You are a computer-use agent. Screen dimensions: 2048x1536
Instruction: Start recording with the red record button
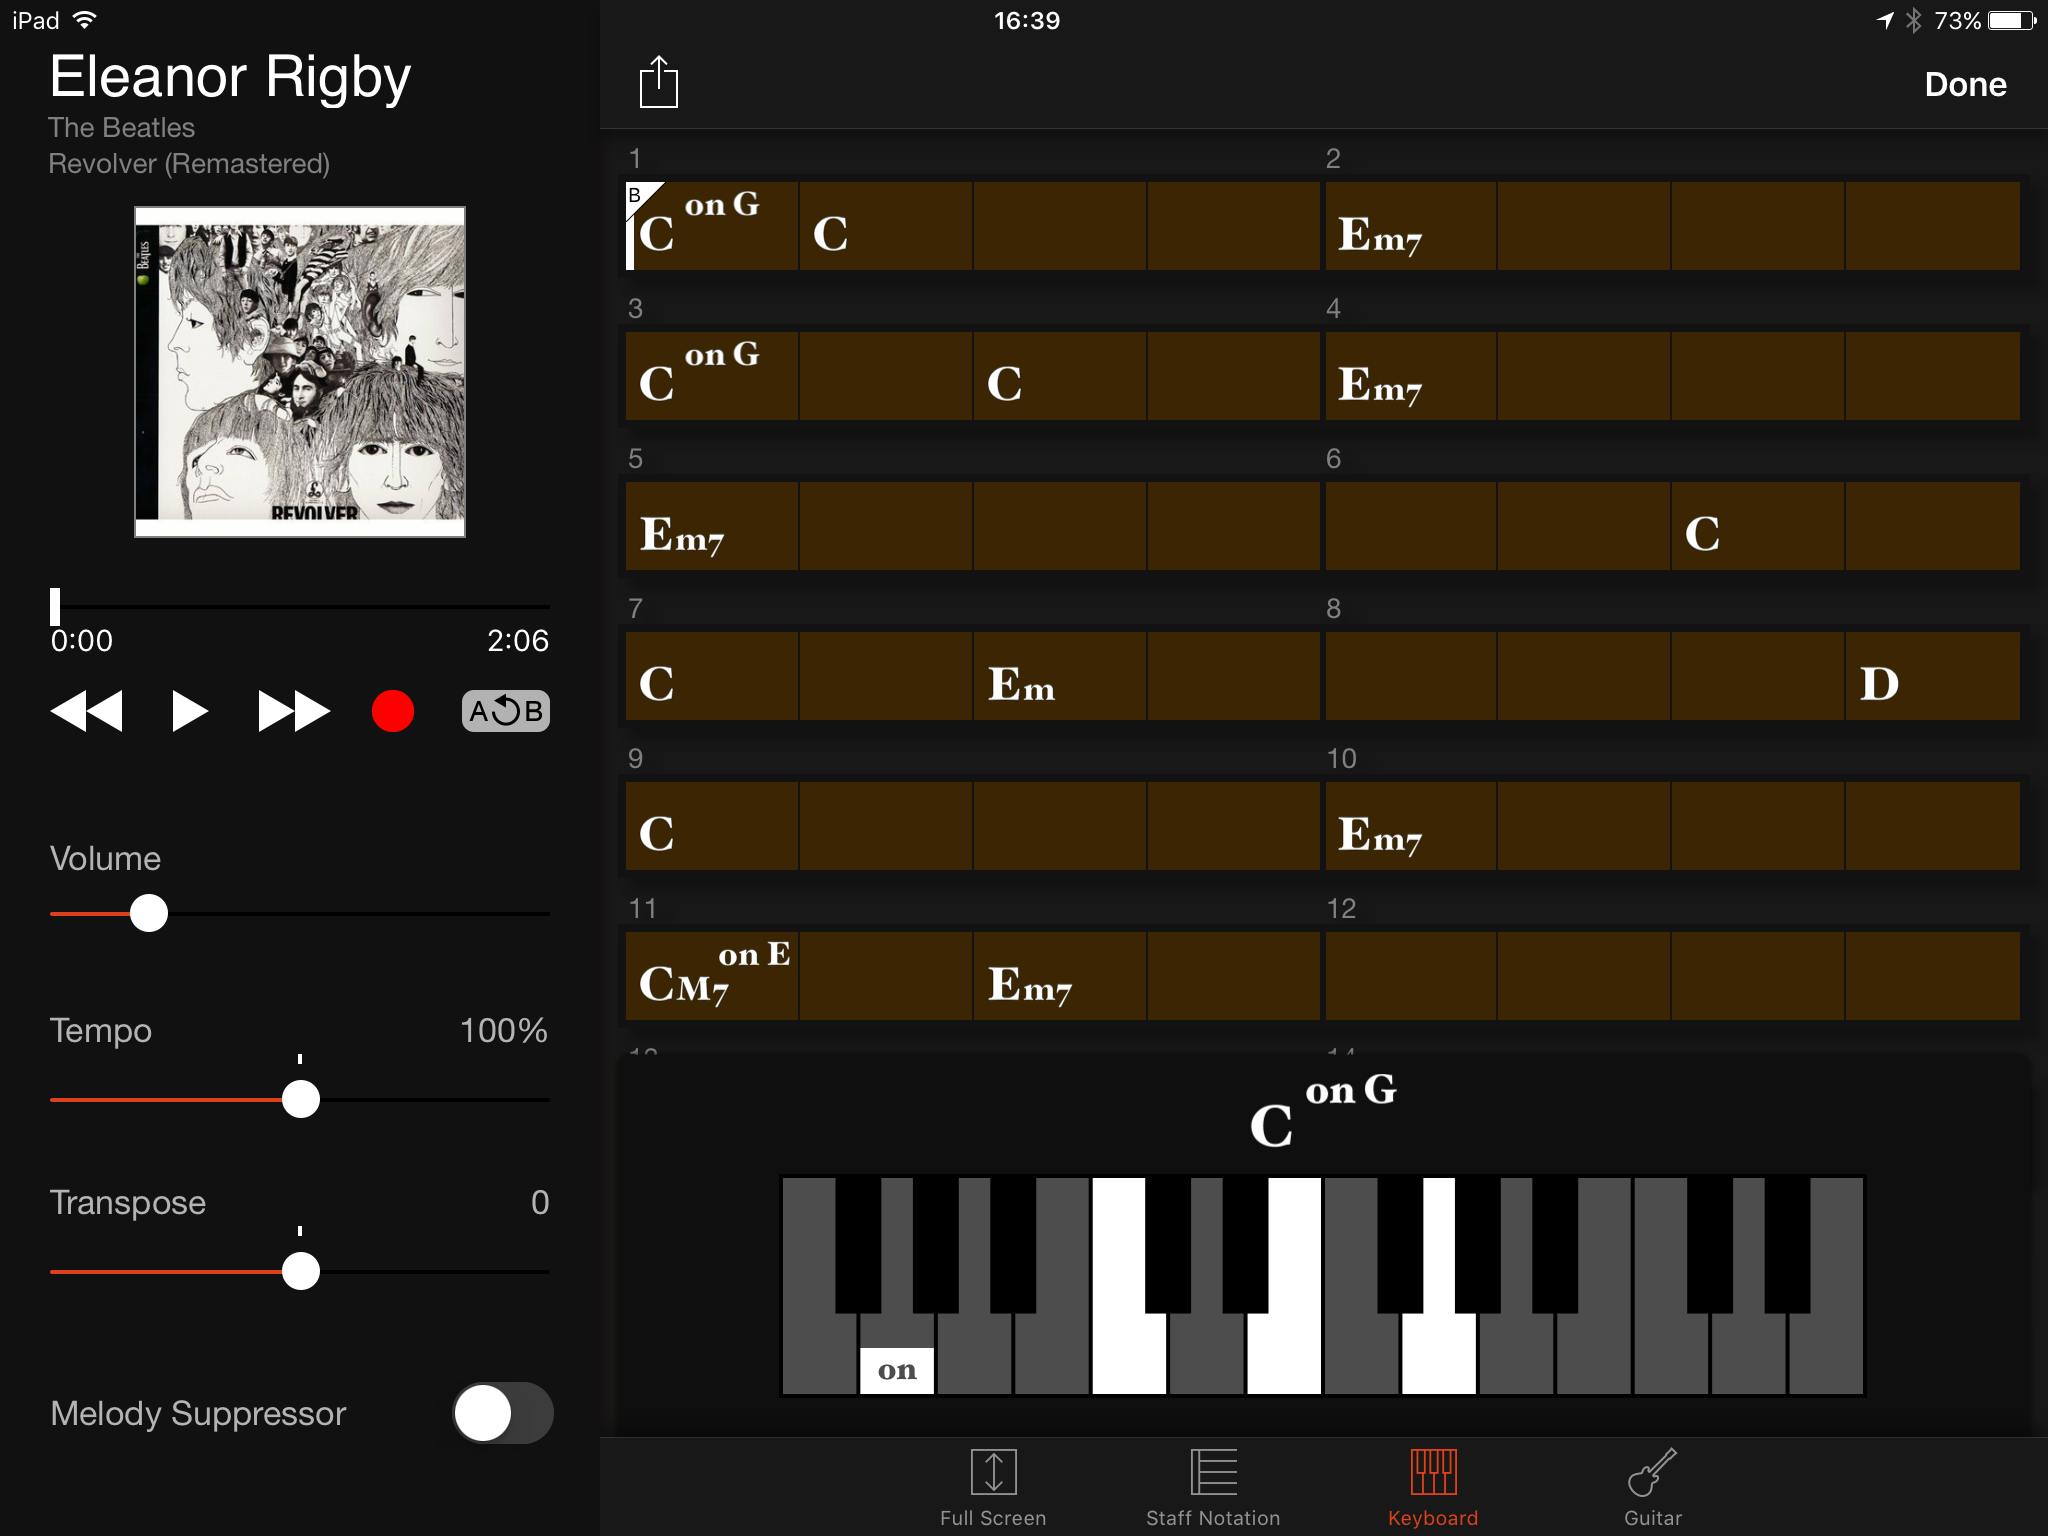[393, 711]
